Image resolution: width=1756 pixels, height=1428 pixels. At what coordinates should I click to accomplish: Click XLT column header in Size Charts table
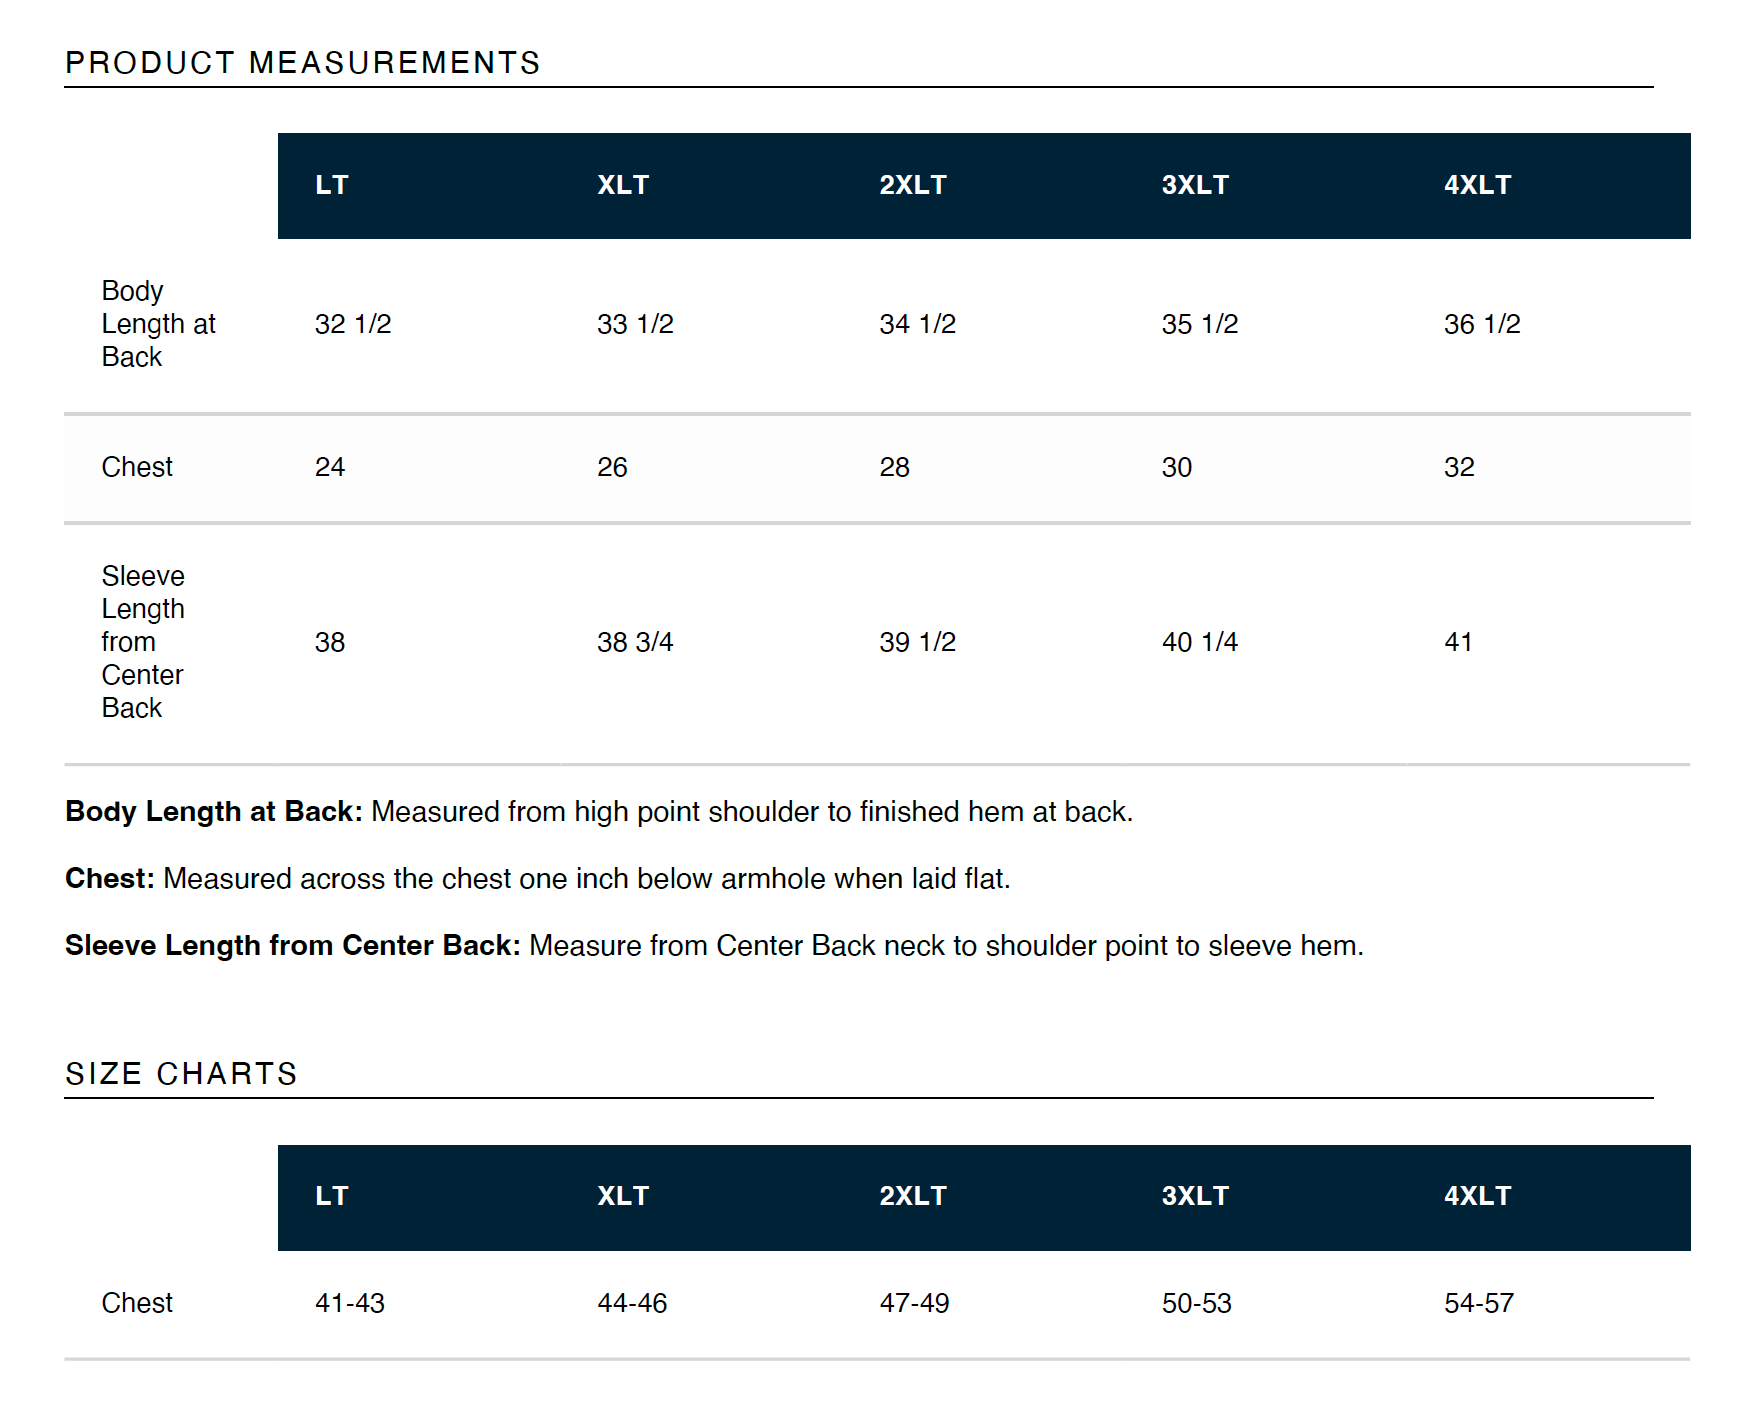click(x=622, y=1196)
